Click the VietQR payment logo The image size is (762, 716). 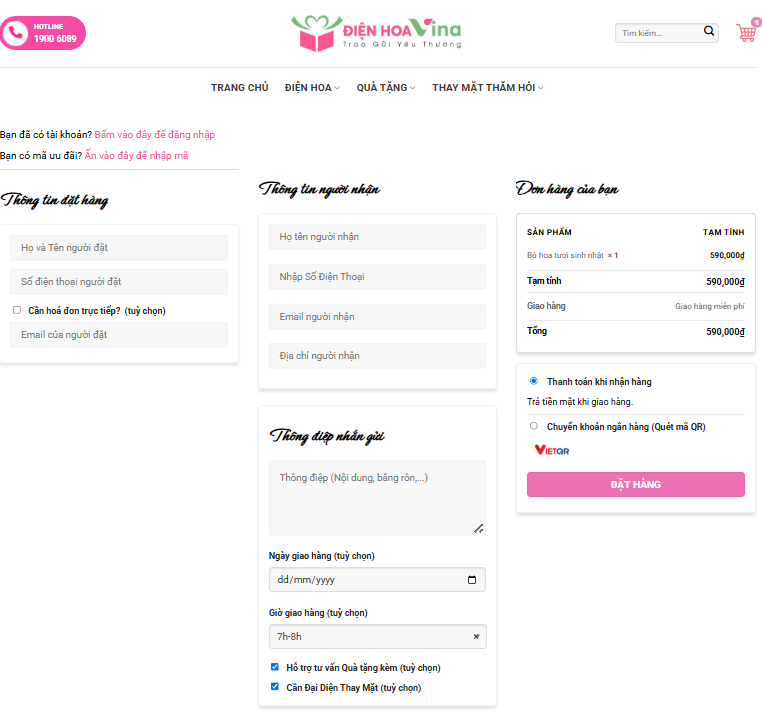[552, 451]
